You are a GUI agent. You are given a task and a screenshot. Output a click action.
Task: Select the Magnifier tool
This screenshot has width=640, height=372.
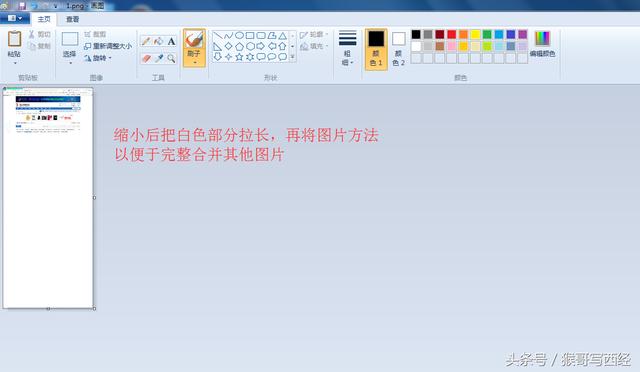click(171, 58)
